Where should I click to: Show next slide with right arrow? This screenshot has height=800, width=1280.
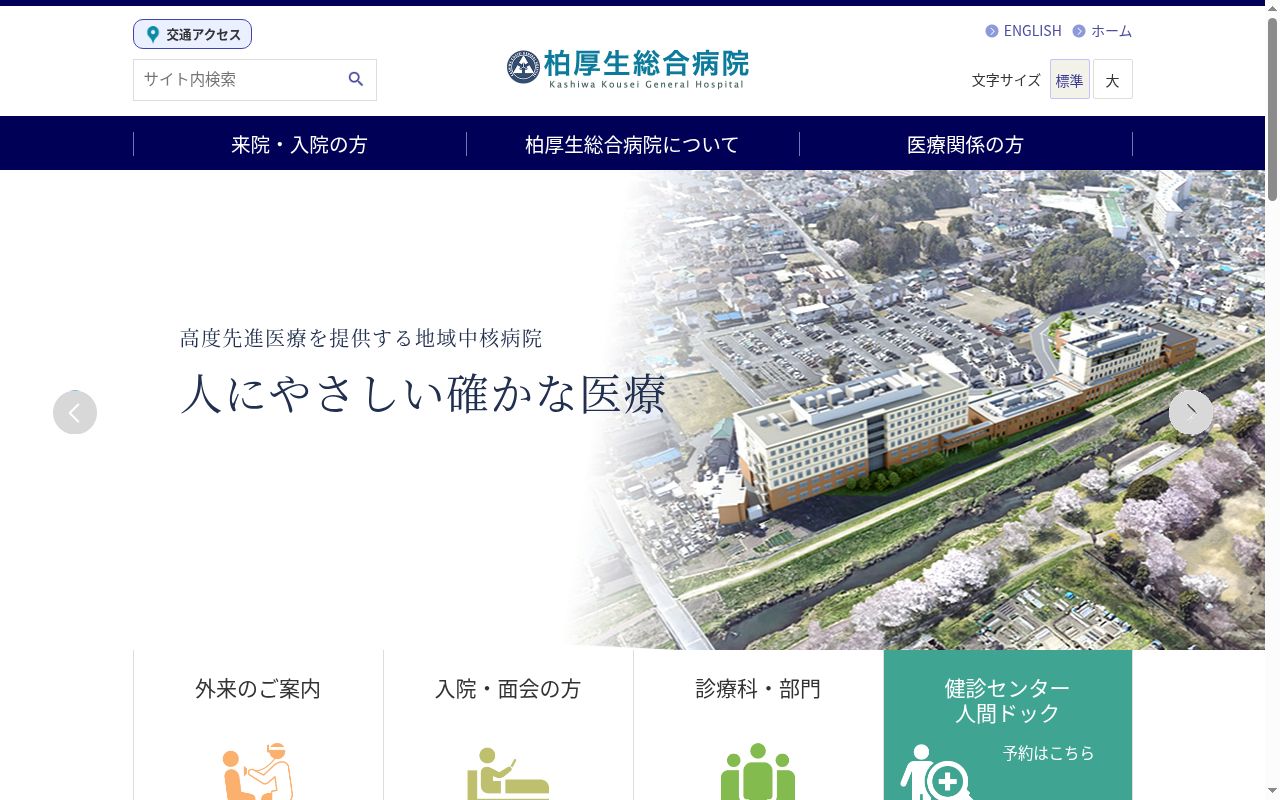[1191, 412]
